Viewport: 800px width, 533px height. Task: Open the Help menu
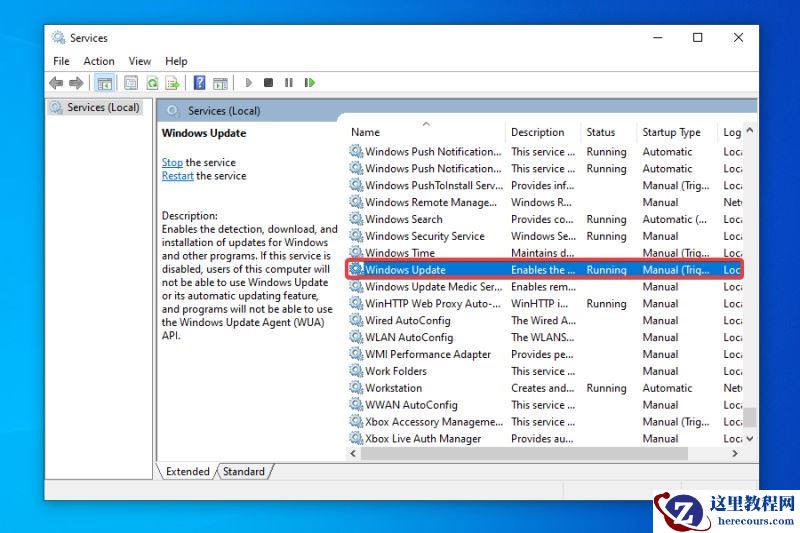[x=176, y=61]
